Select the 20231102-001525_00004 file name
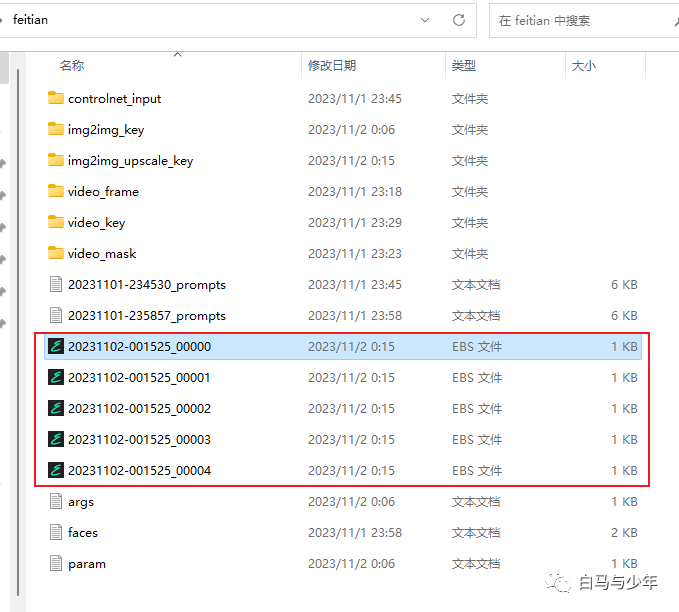The height and width of the screenshot is (612, 679). (139, 470)
